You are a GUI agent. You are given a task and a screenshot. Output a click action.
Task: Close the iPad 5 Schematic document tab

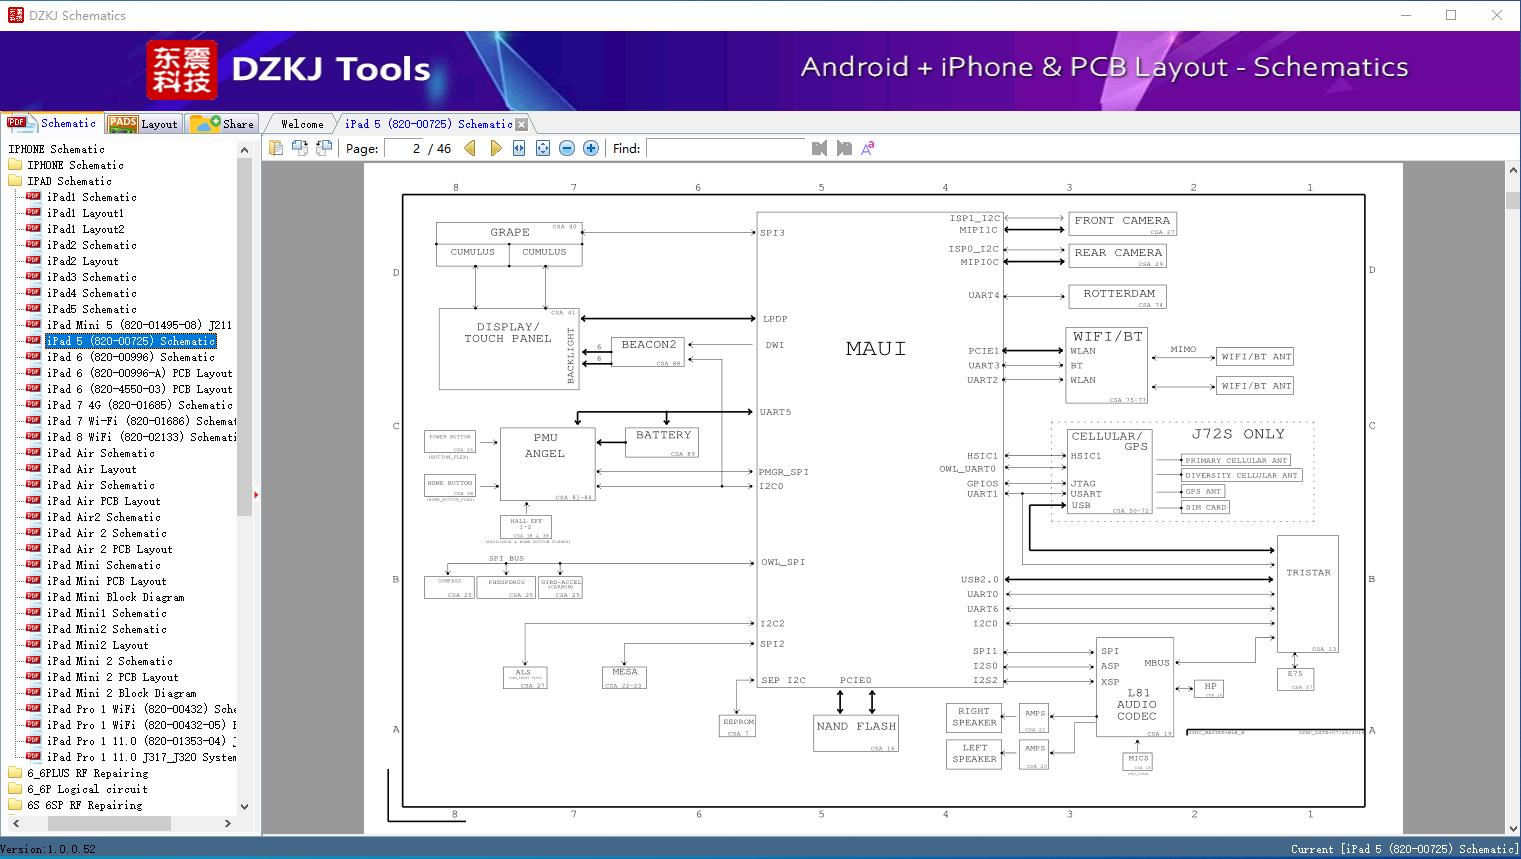tap(521, 123)
